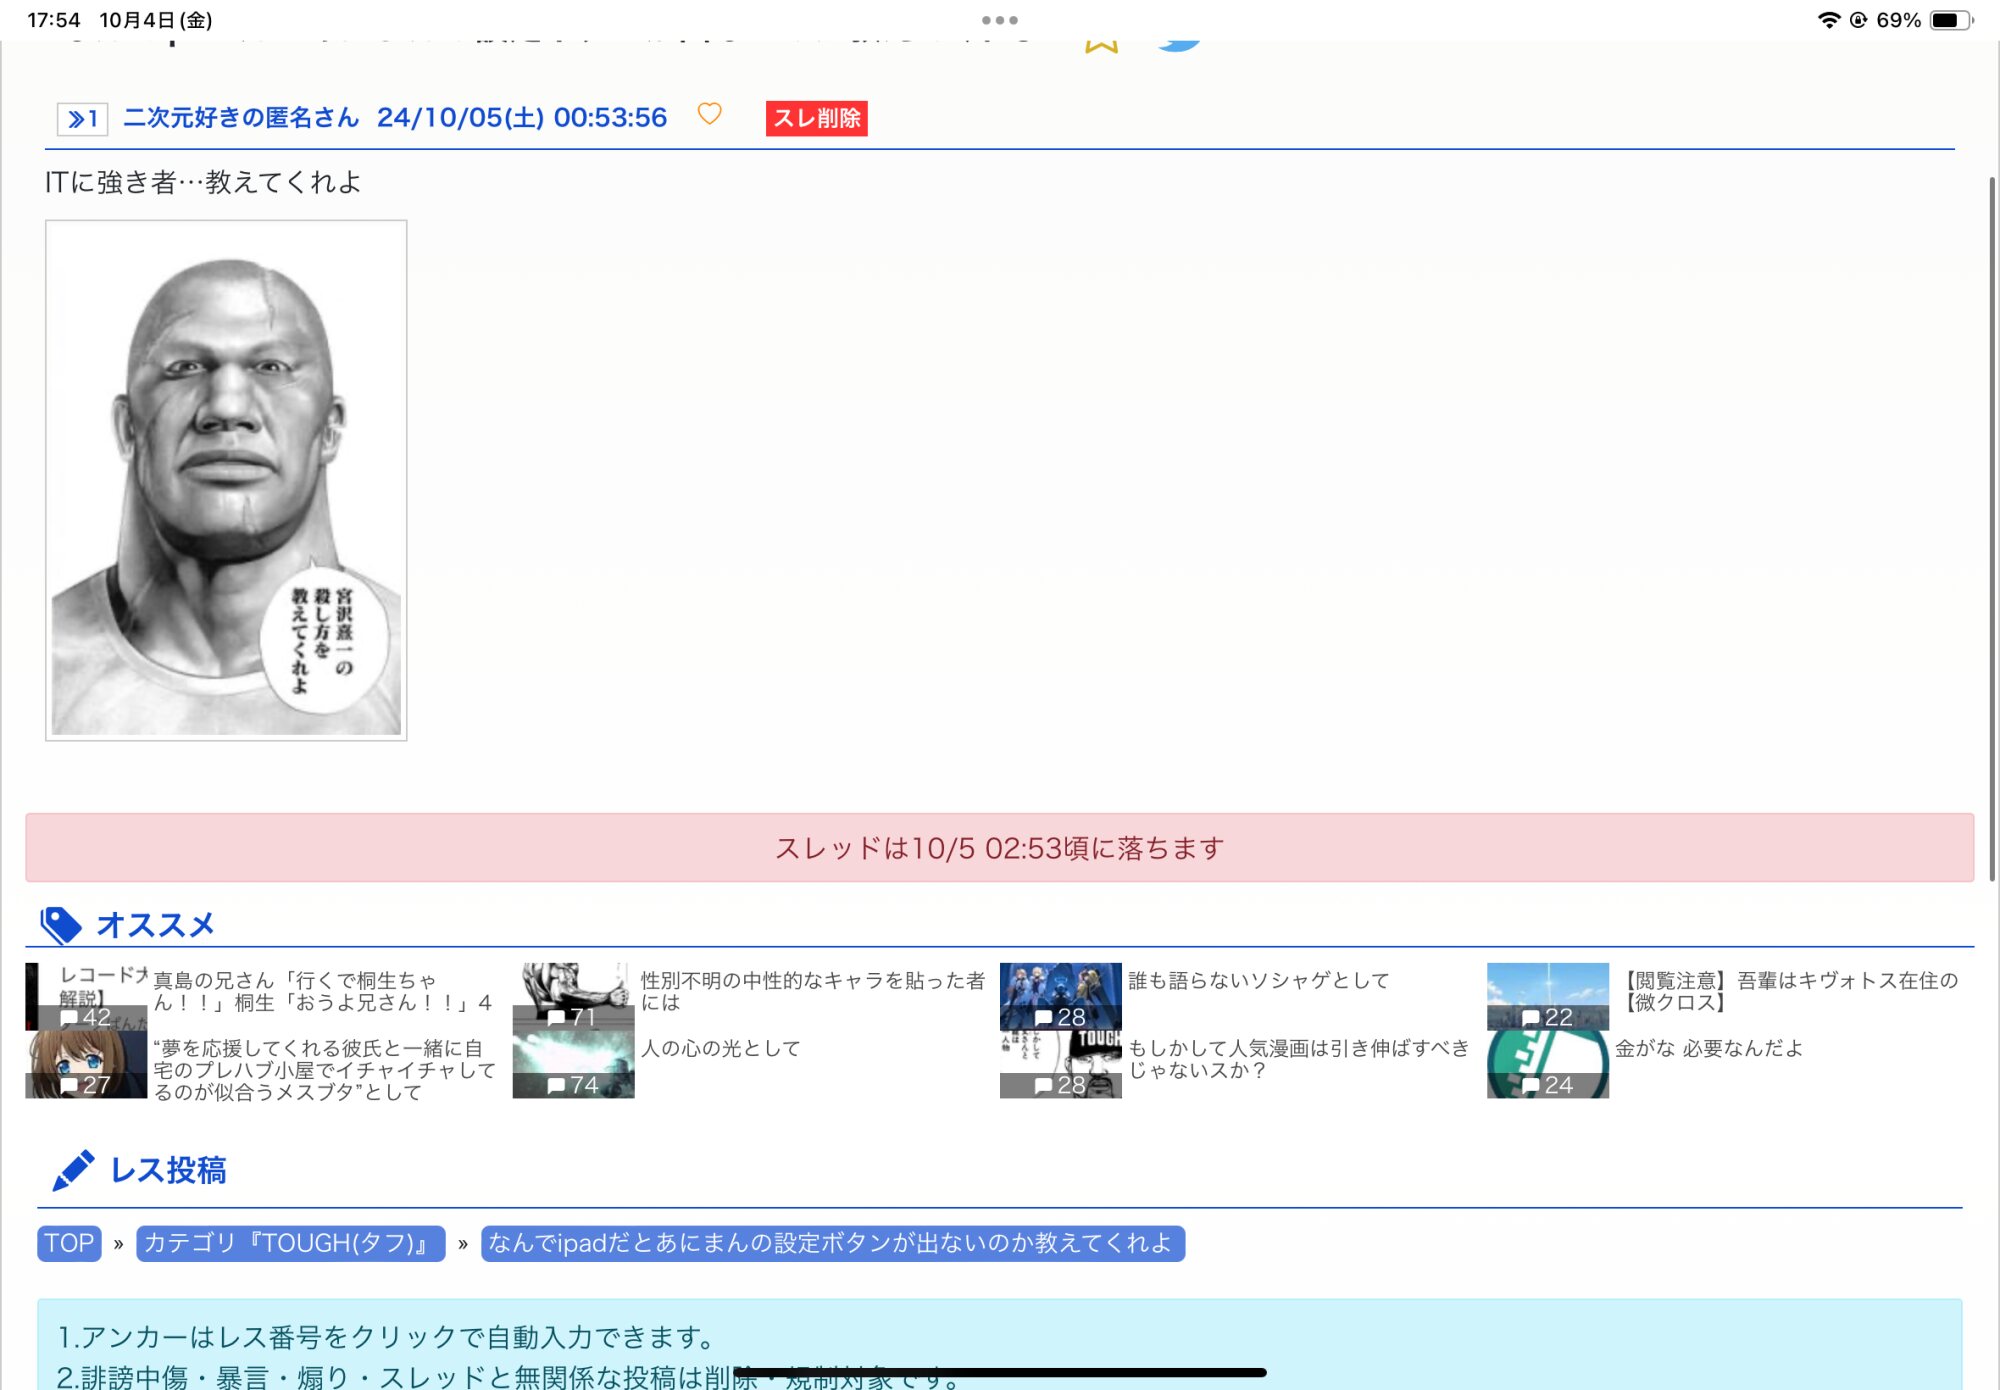Click poster name 二次元好きの匿名さん
This screenshot has height=1390, width=2000.
[240, 118]
